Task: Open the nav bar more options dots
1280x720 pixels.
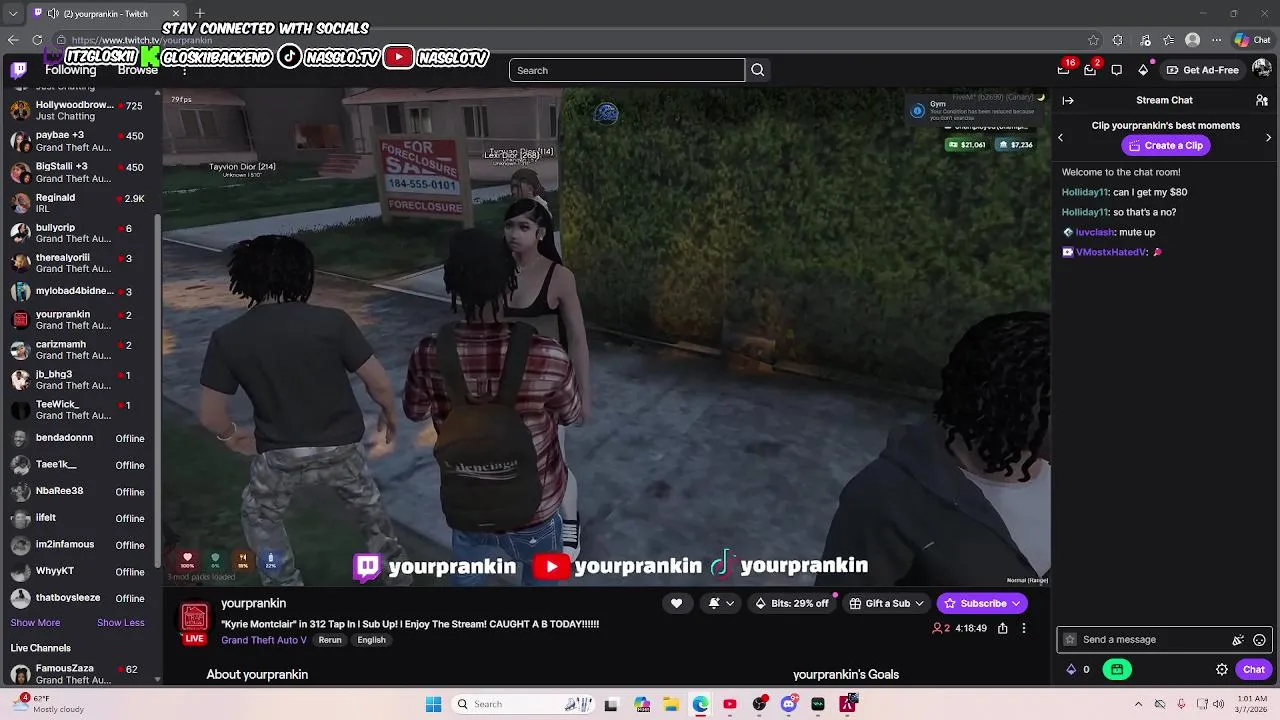Action: 185,70
